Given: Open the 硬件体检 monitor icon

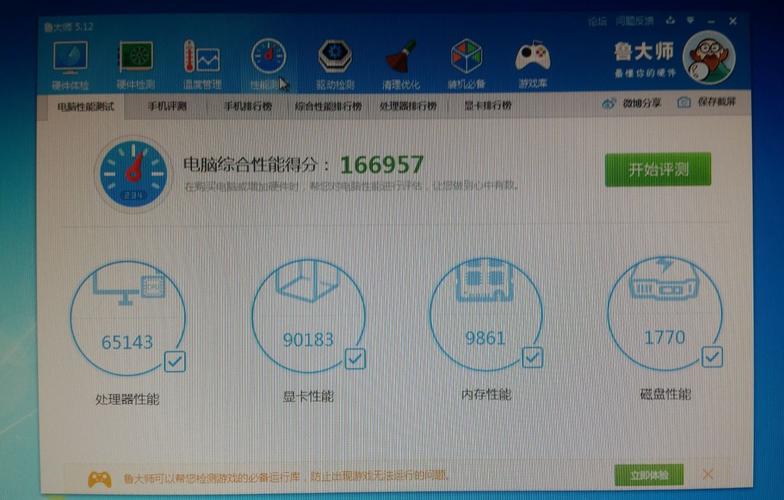Looking at the screenshot, I should 70,58.
